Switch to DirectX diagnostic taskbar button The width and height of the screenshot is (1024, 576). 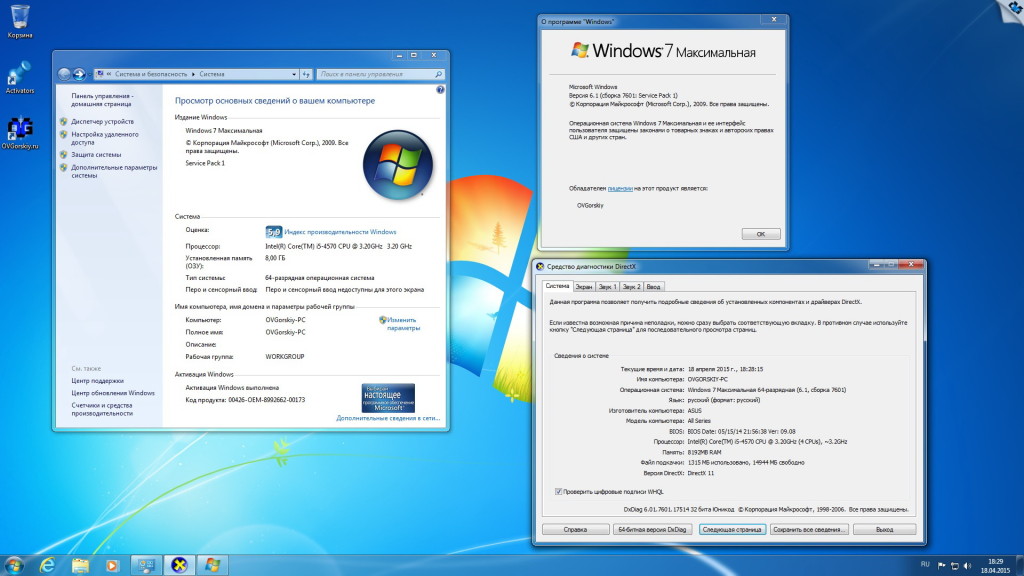(x=179, y=565)
